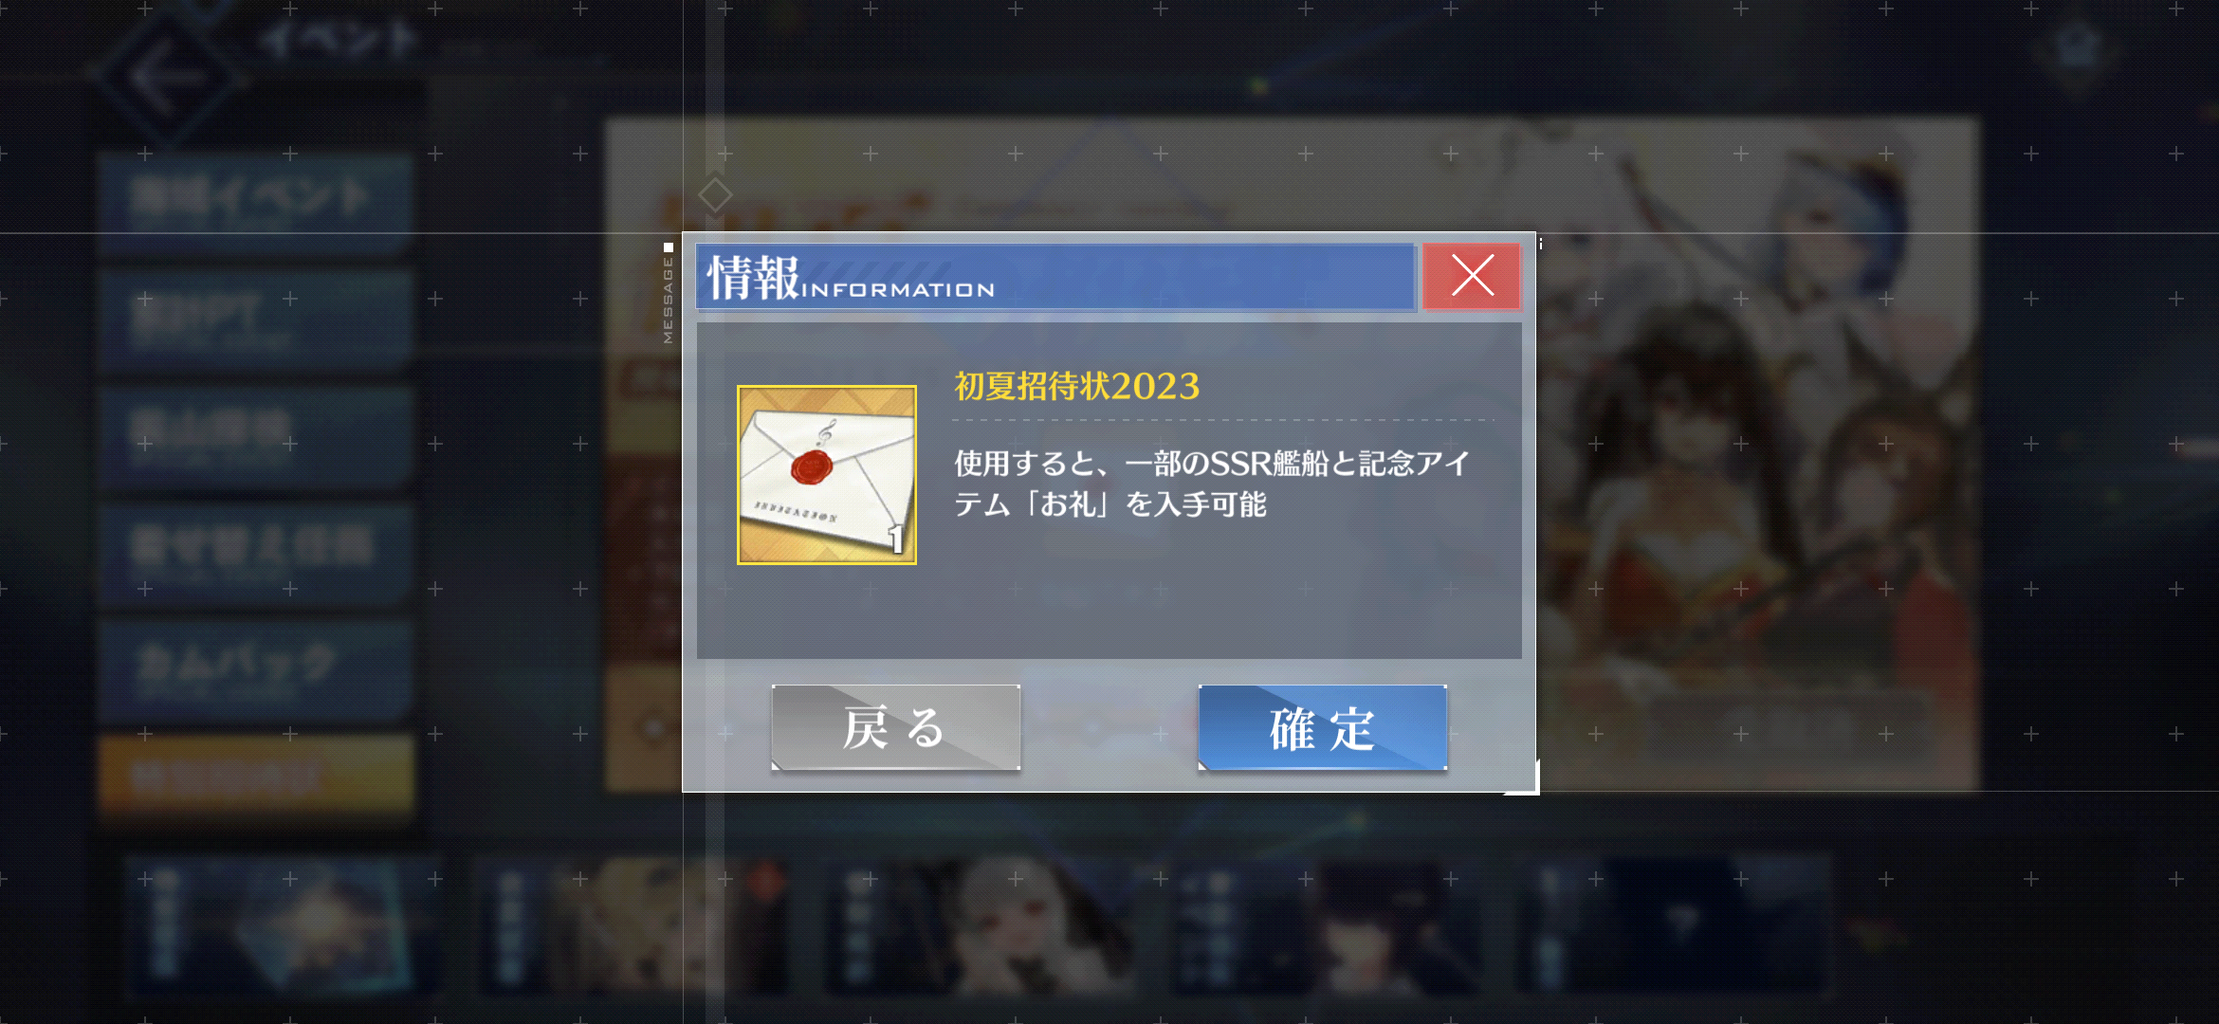Open the last bottom banner thumbnail

pos(1676,924)
